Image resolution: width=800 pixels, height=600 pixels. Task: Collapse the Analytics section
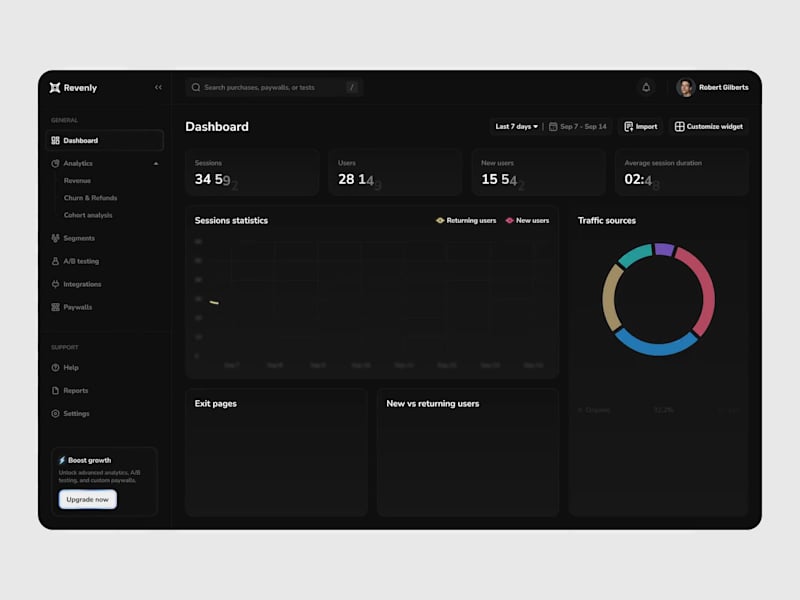tap(156, 163)
